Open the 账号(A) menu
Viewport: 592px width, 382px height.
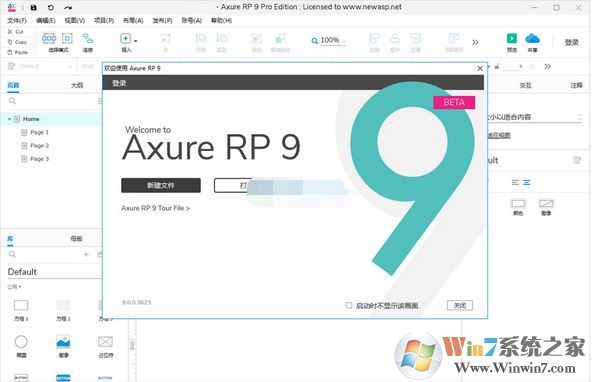click(x=192, y=20)
